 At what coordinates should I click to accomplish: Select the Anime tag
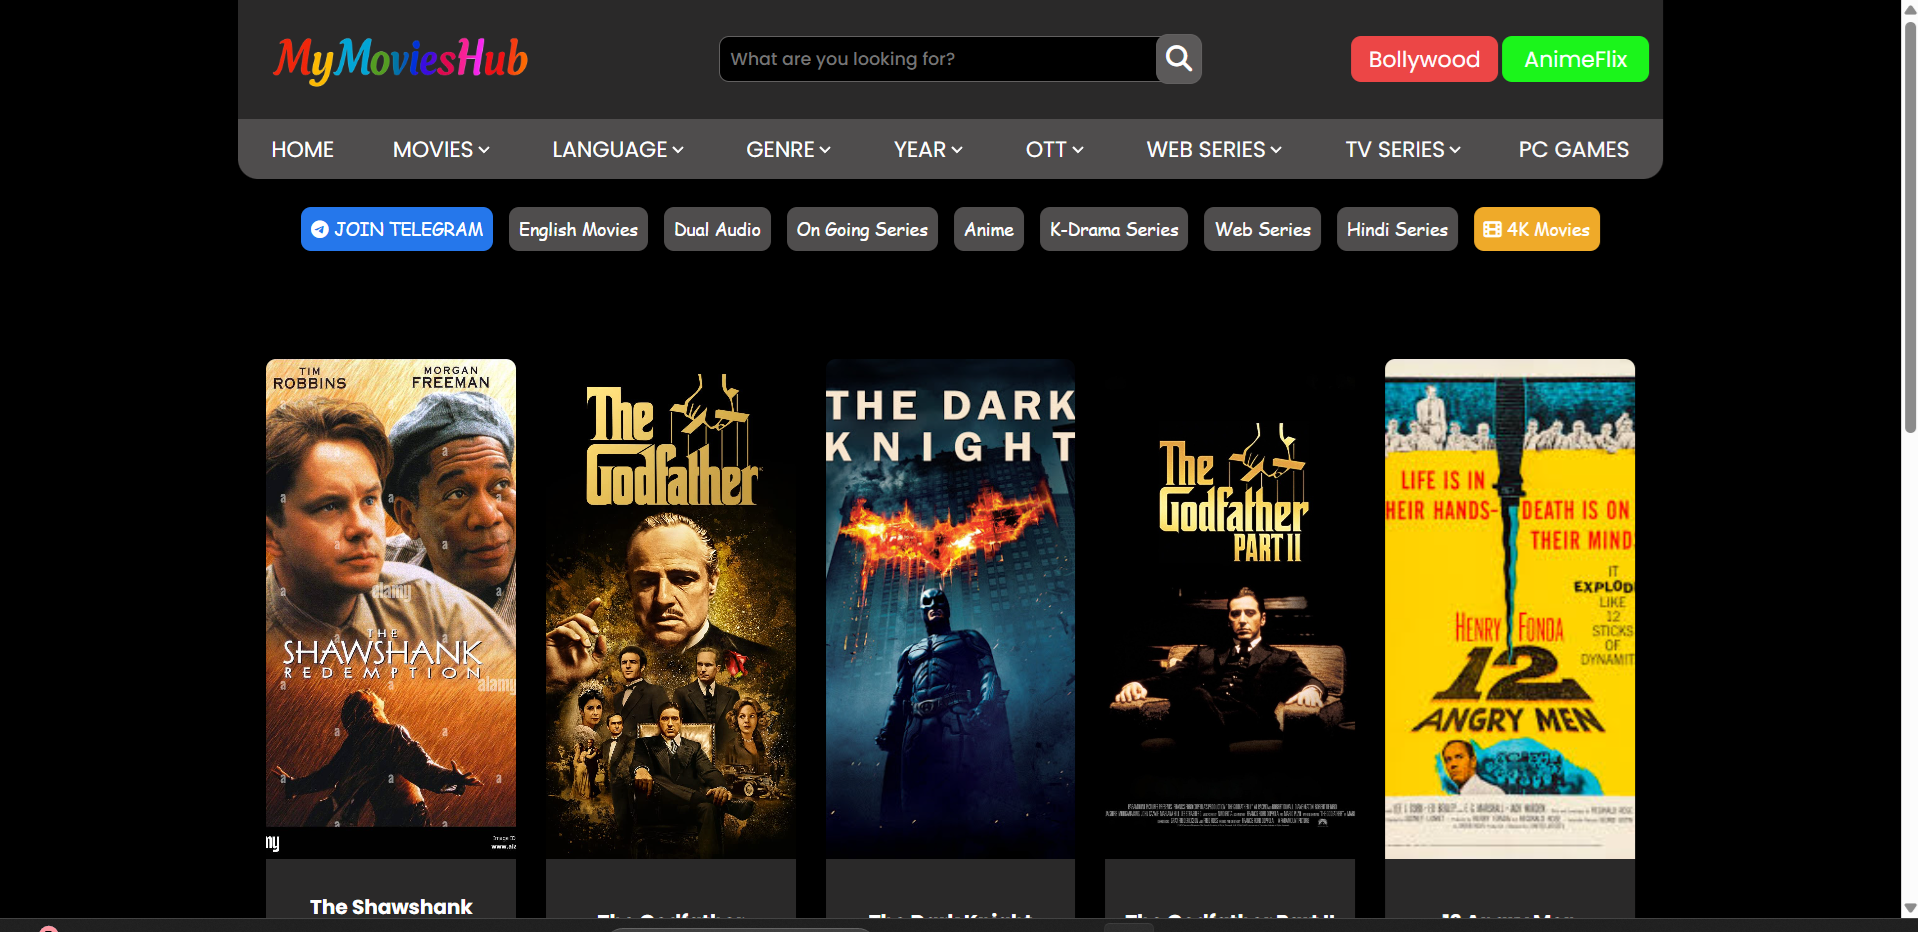989,229
